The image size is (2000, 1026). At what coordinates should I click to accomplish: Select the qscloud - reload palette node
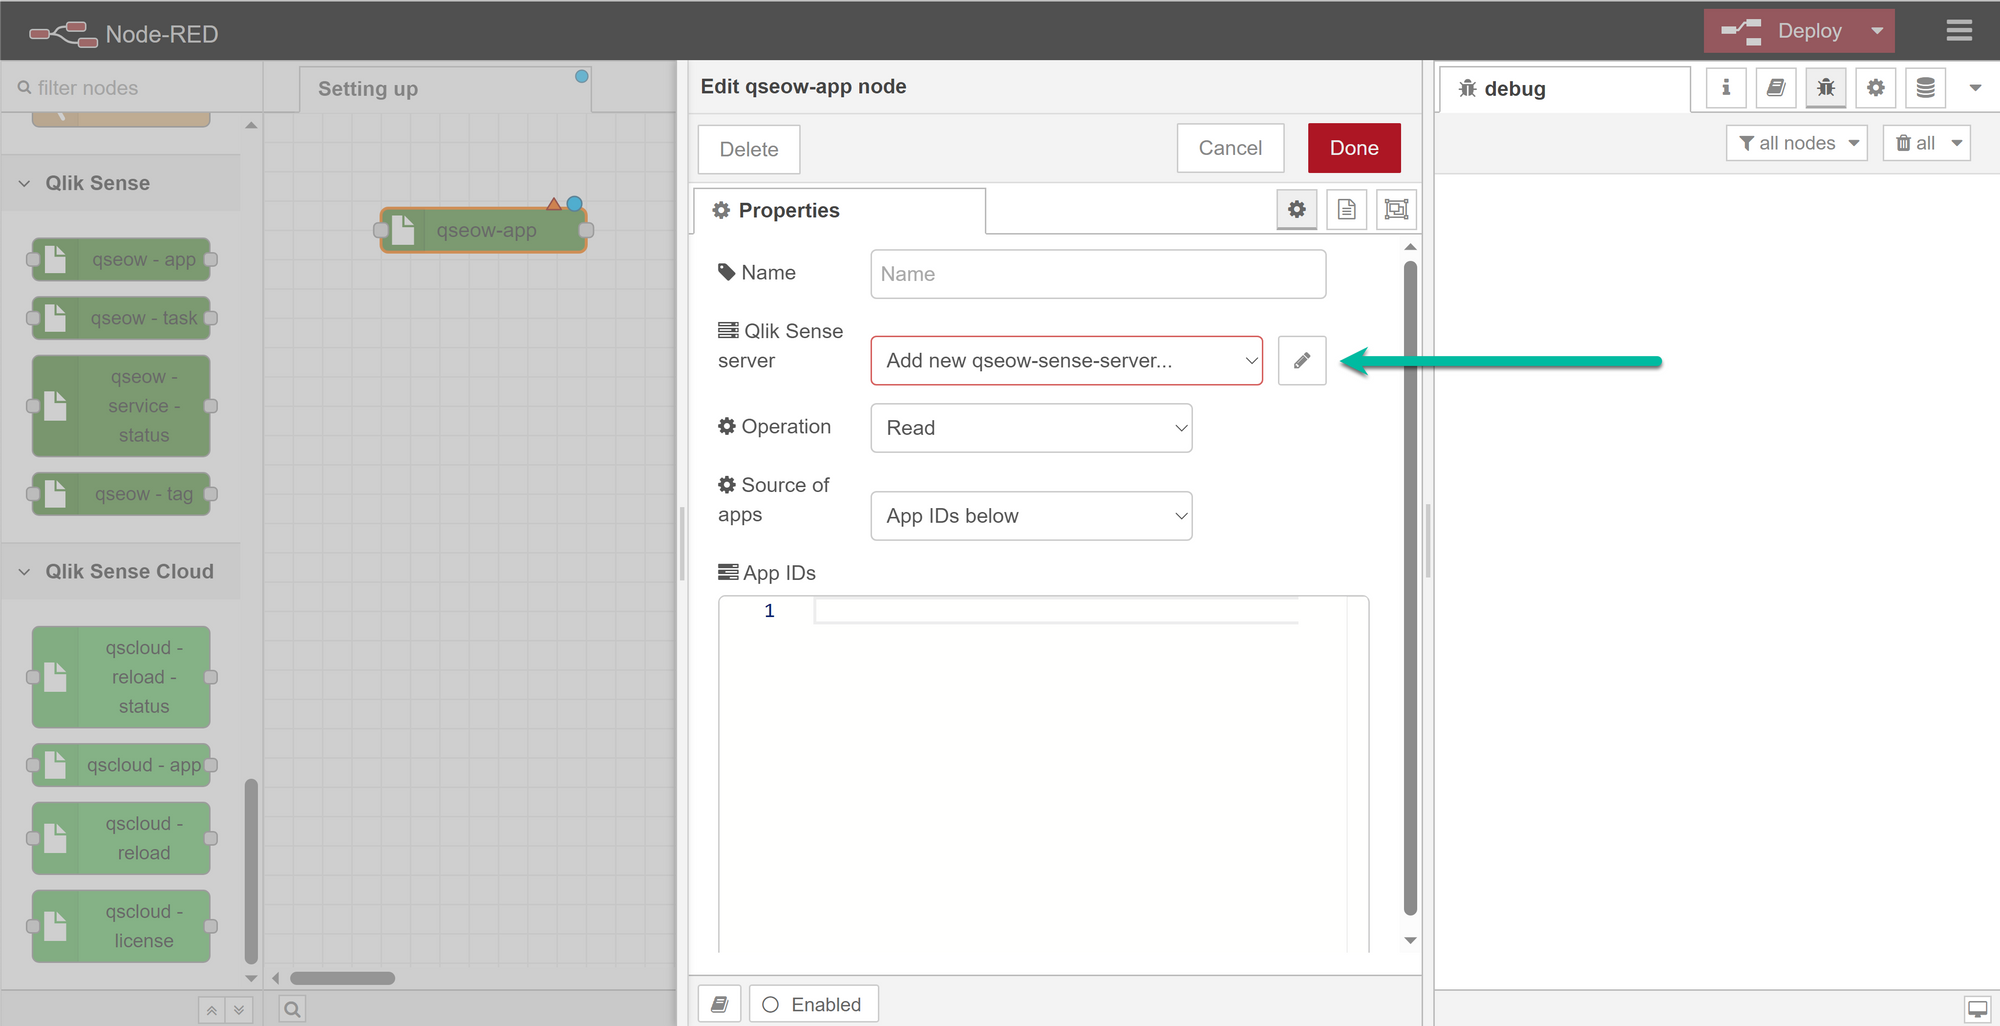[121, 838]
